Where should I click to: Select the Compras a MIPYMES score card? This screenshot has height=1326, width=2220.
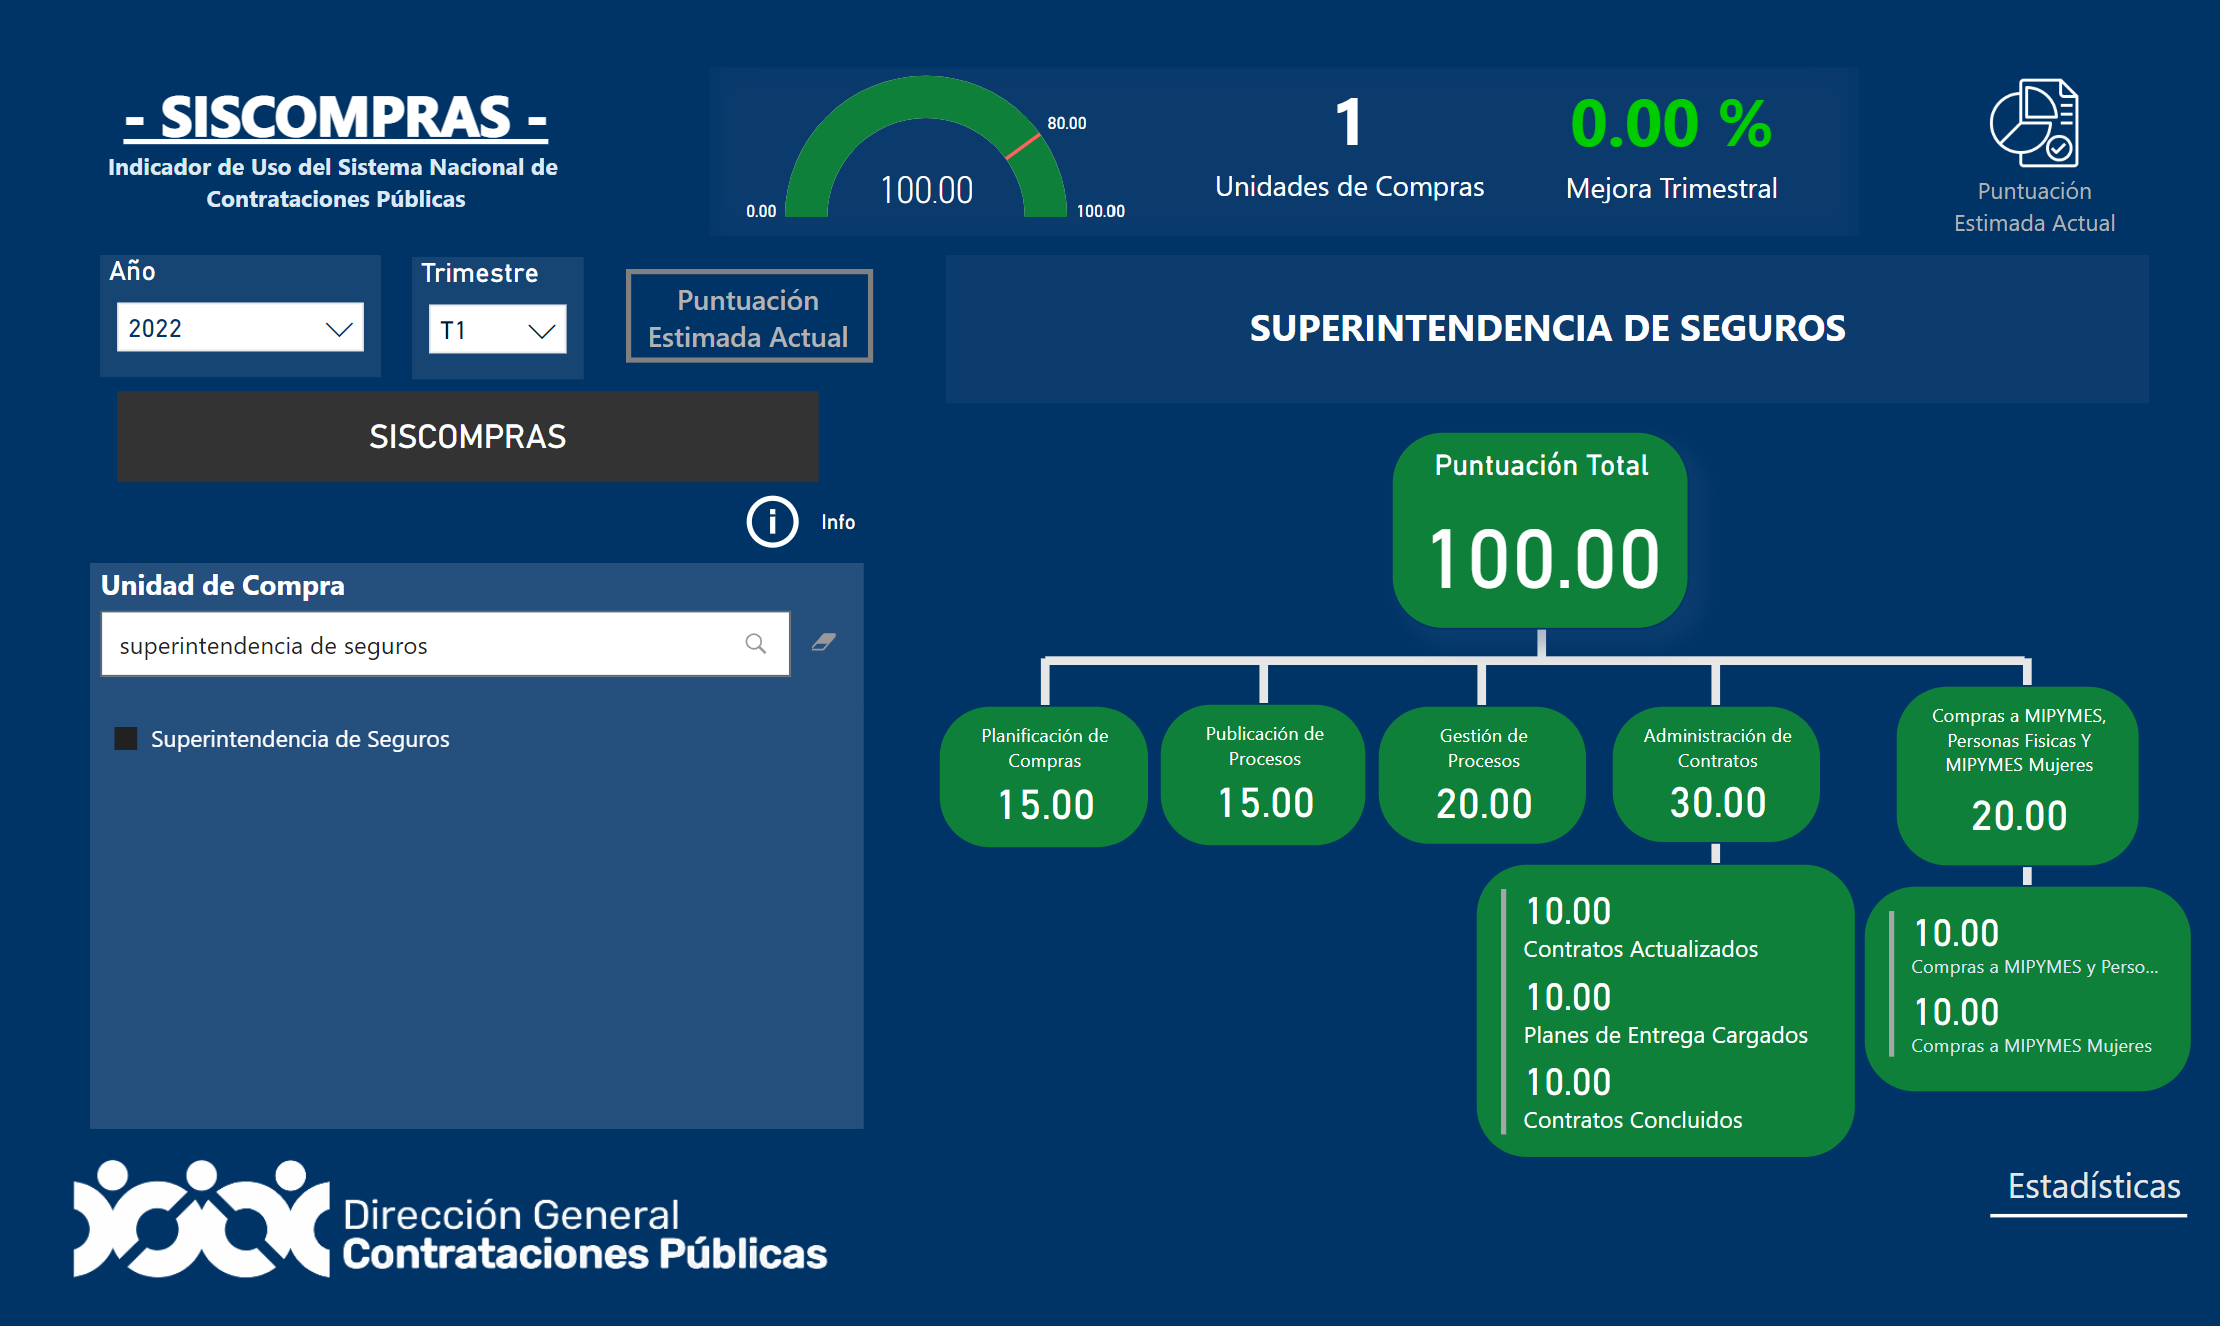(2018, 775)
